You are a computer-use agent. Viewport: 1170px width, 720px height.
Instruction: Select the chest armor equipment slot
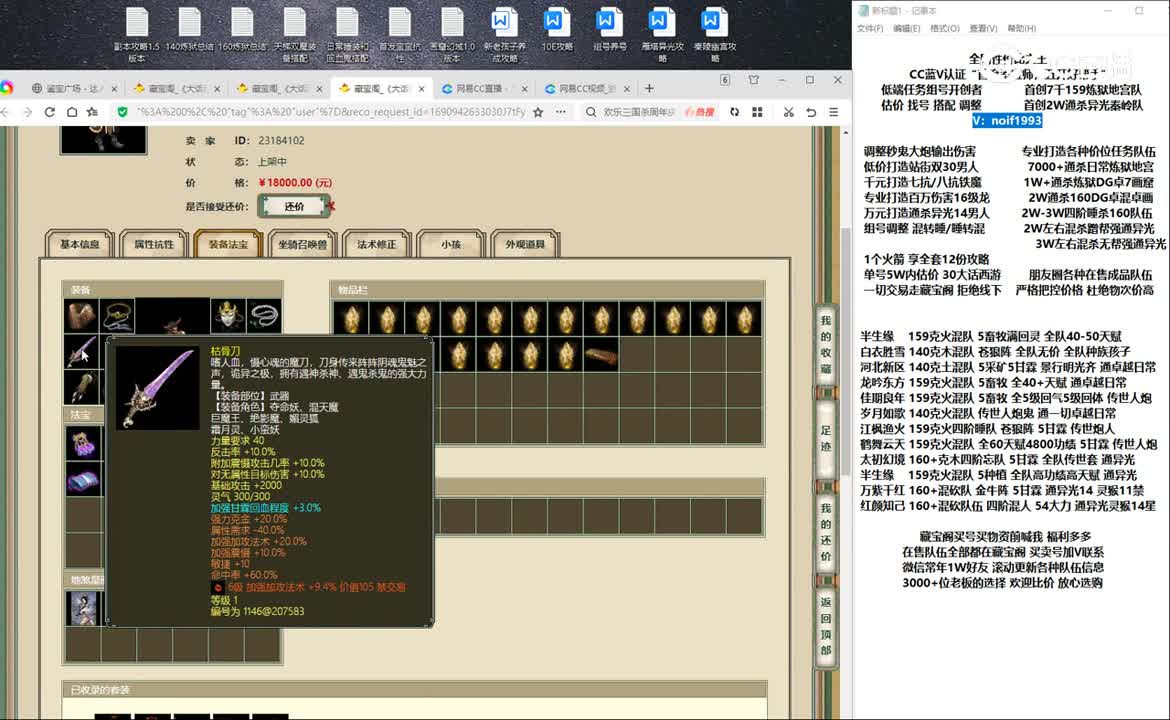(81, 316)
